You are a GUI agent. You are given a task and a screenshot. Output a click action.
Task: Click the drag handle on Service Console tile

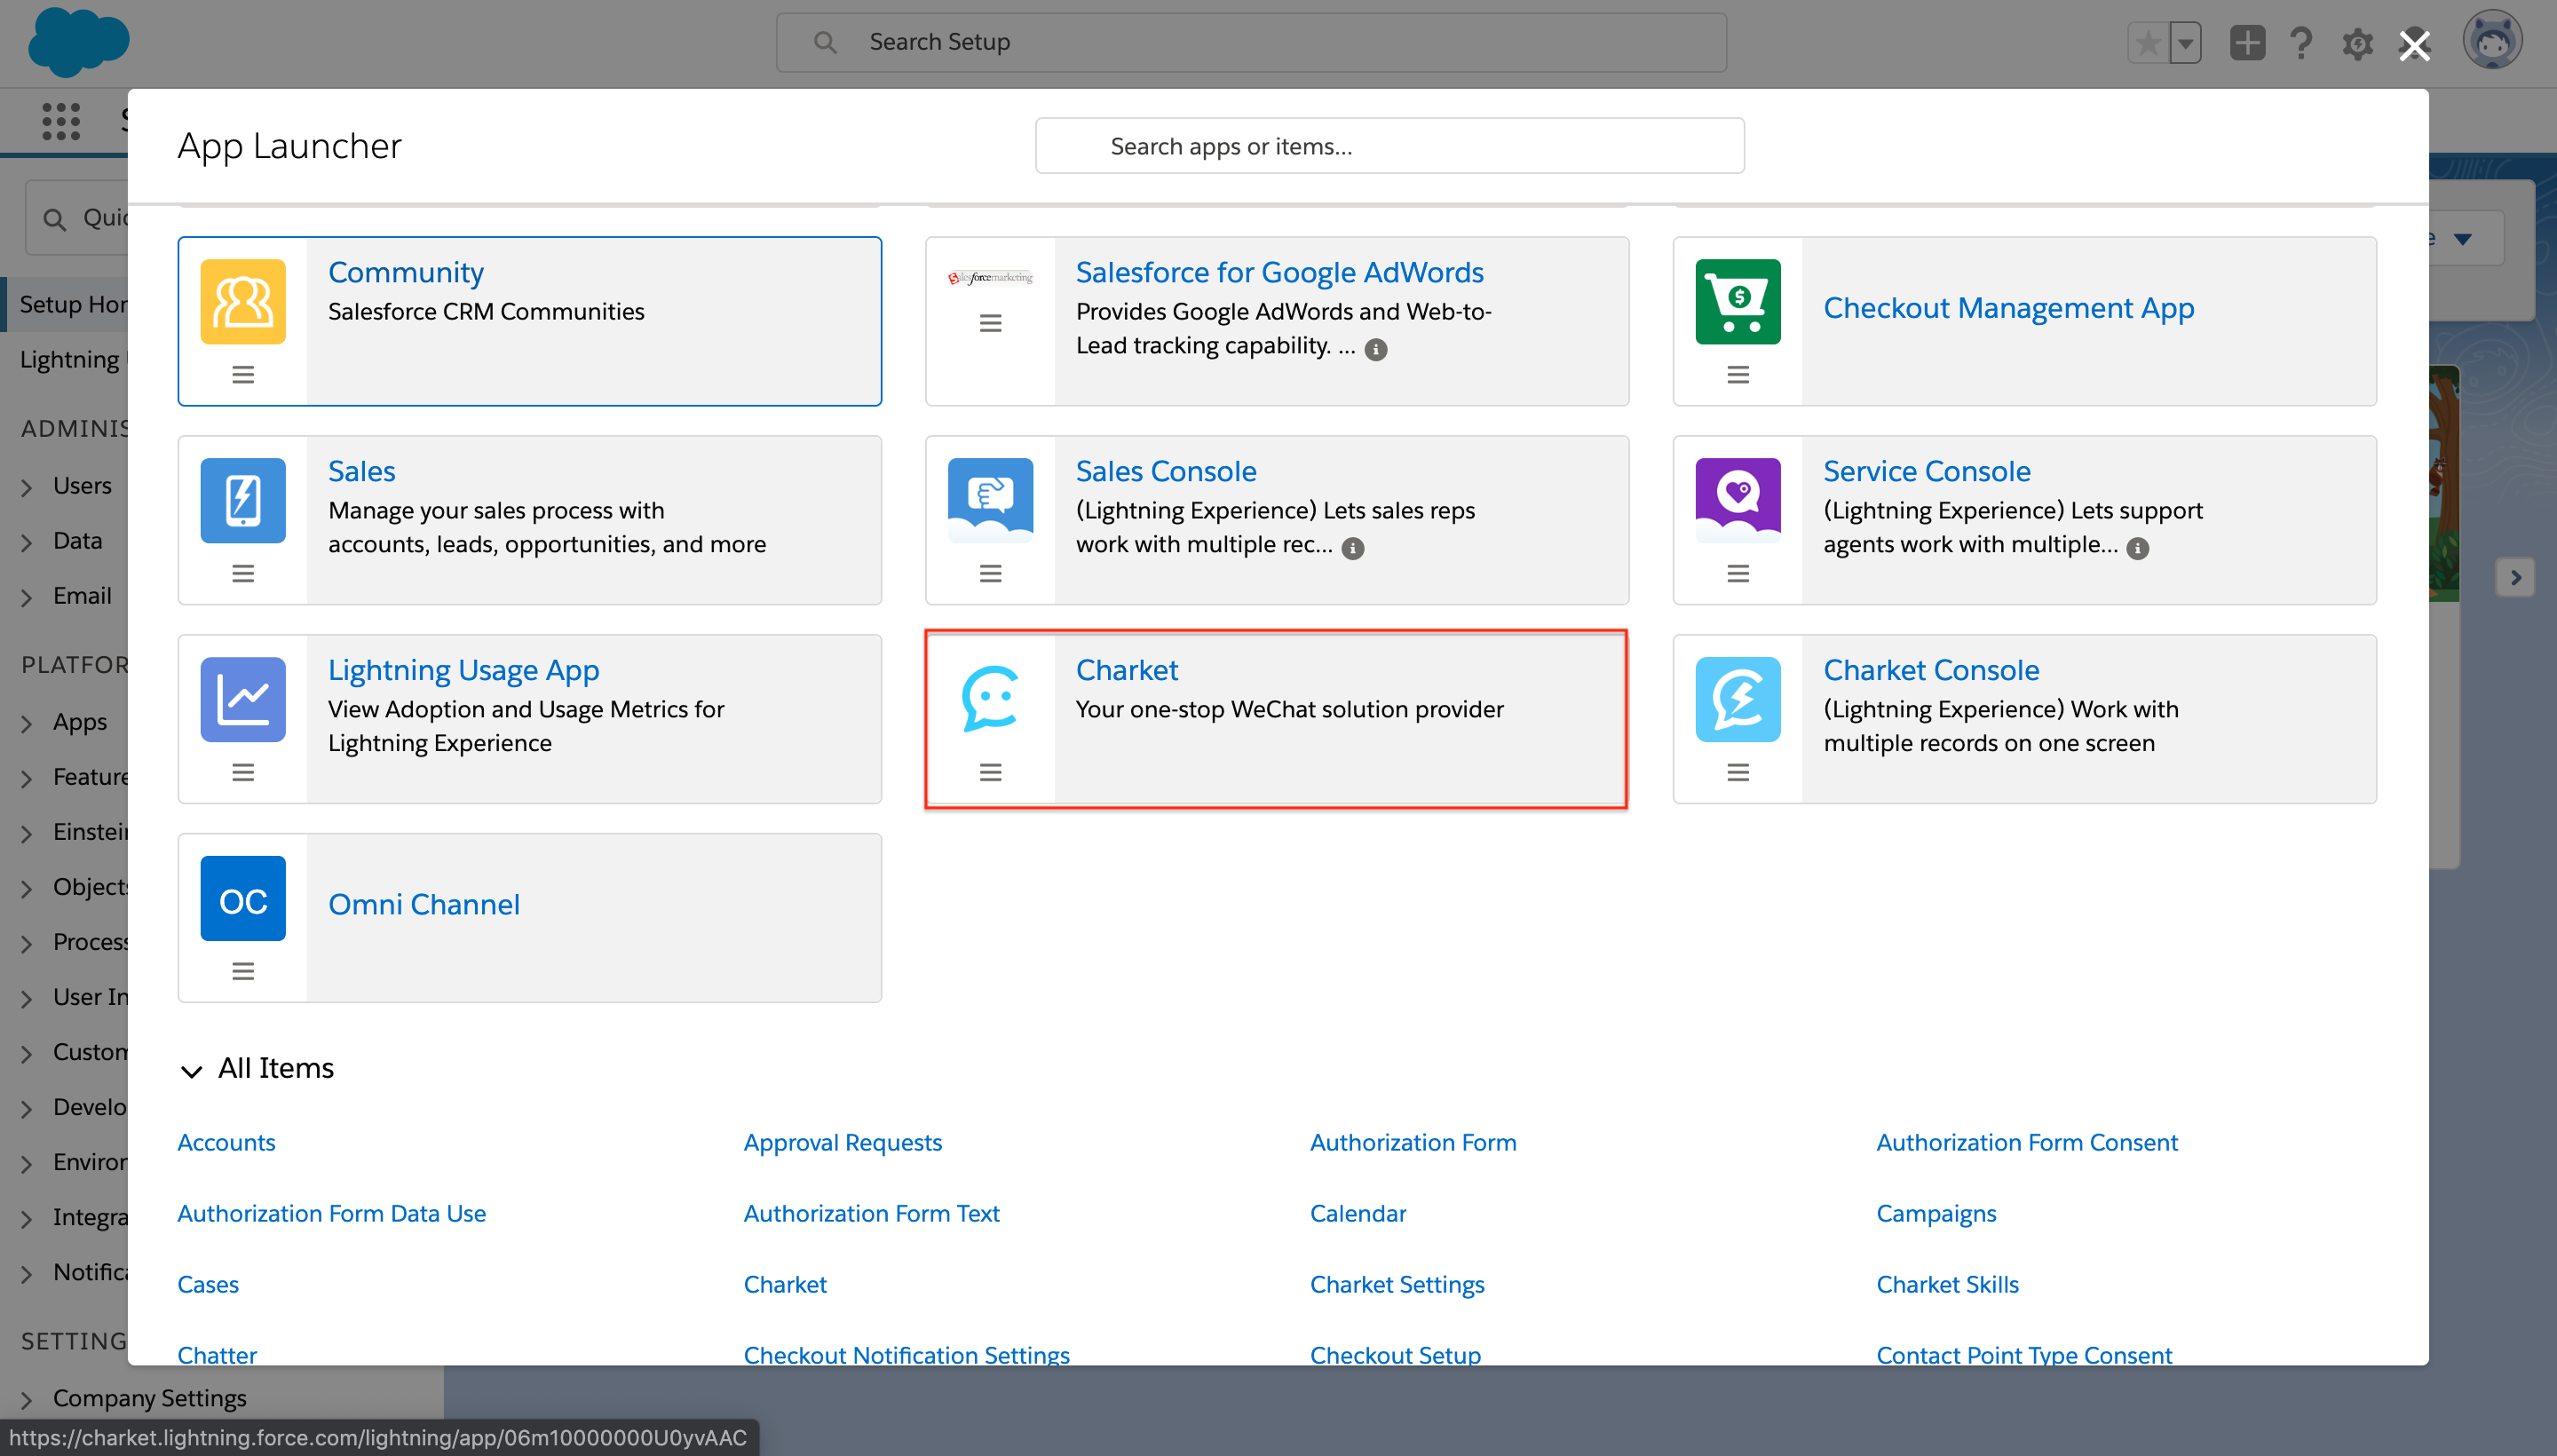coord(1738,573)
